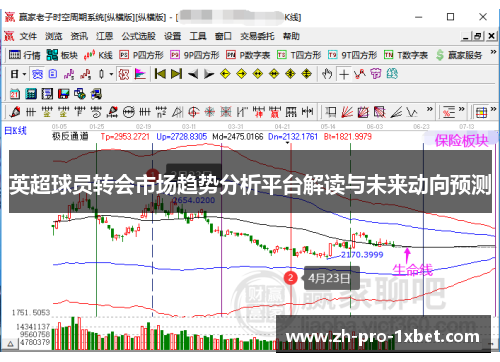This screenshot has width=500, height=362.
Task: Open the 行情 quotes view
Action: click(x=24, y=55)
